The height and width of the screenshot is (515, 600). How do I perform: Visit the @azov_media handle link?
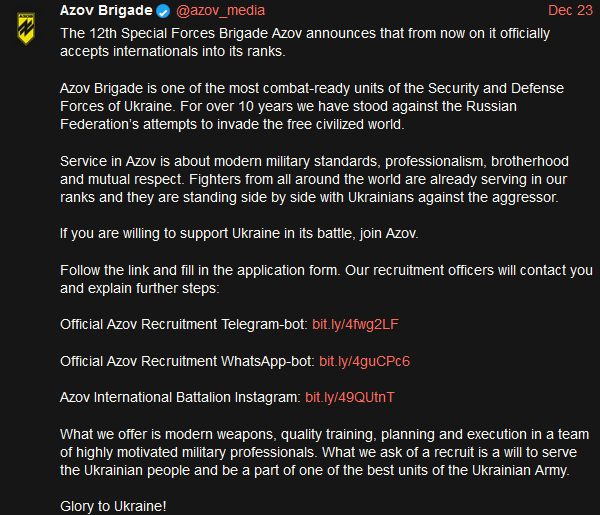click(x=220, y=10)
